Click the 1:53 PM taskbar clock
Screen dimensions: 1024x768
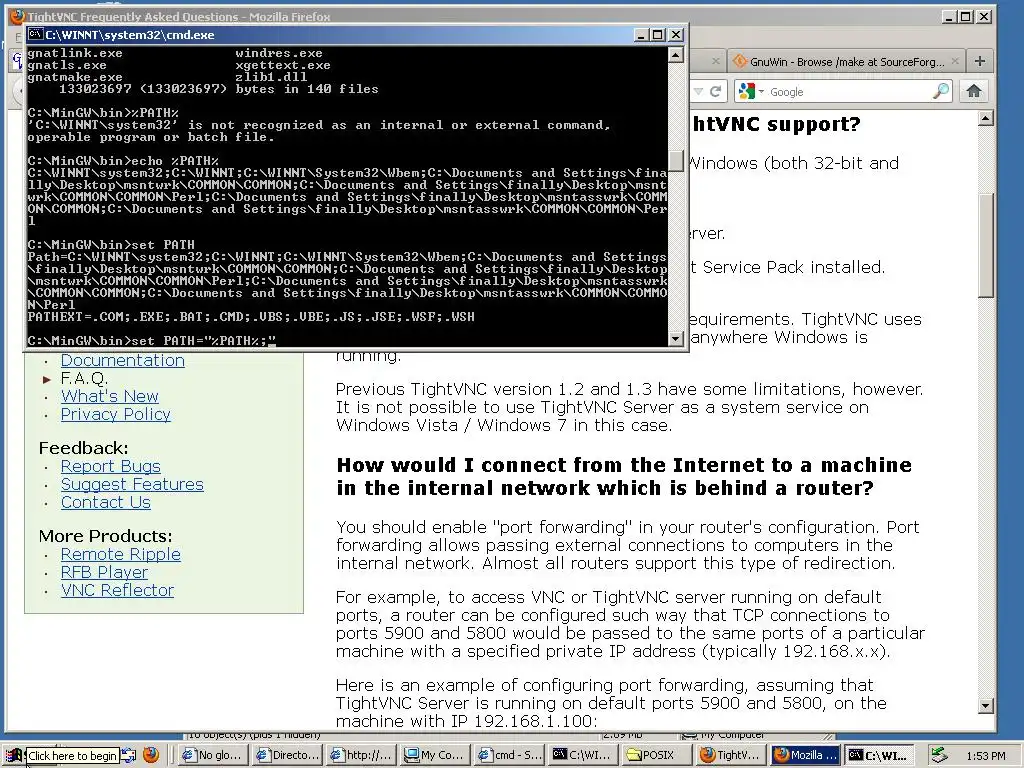[x=986, y=756]
